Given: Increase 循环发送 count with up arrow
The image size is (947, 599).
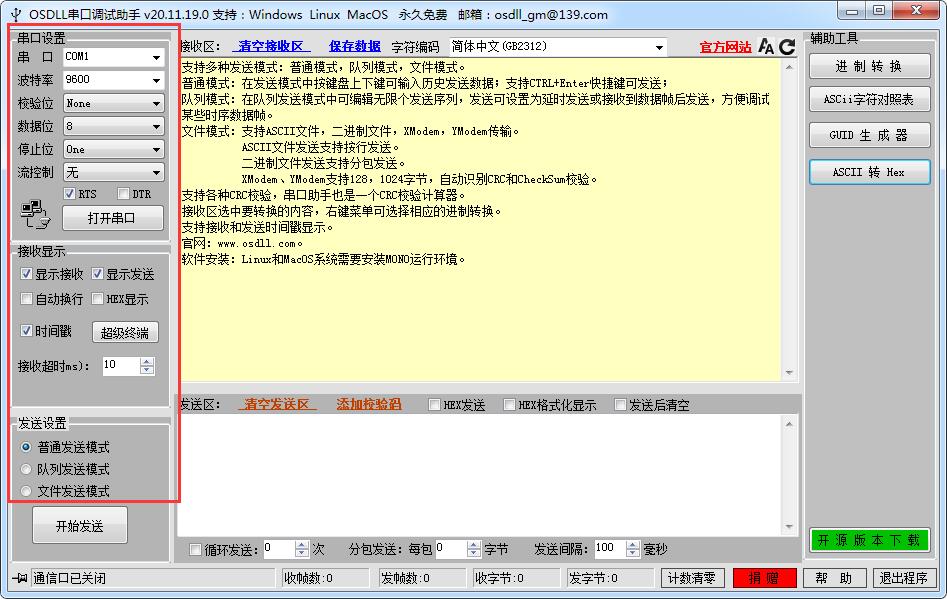Looking at the screenshot, I should (303, 545).
